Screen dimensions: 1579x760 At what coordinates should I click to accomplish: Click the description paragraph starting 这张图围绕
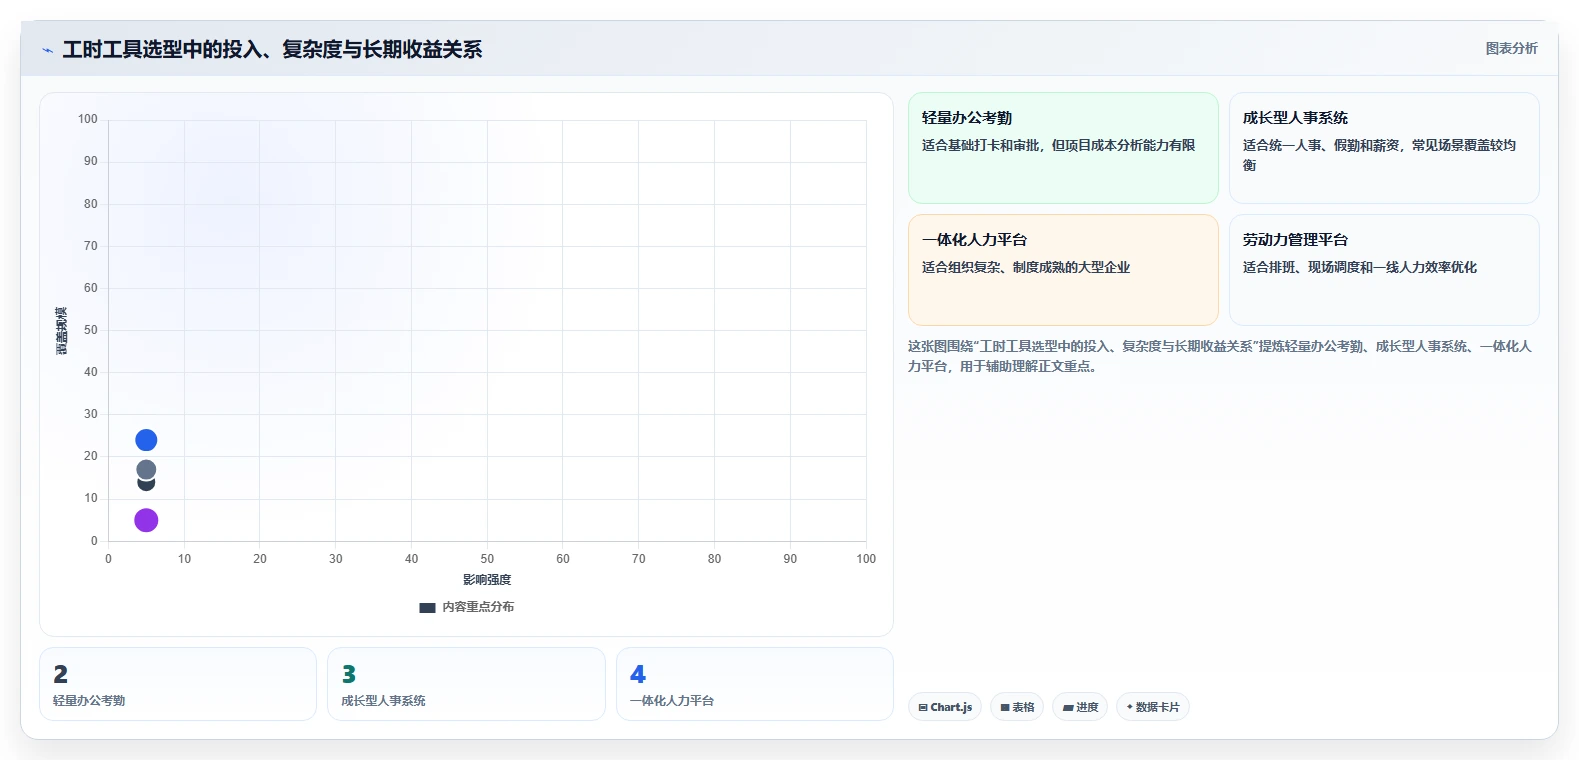pyautogui.click(x=1219, y=356)
